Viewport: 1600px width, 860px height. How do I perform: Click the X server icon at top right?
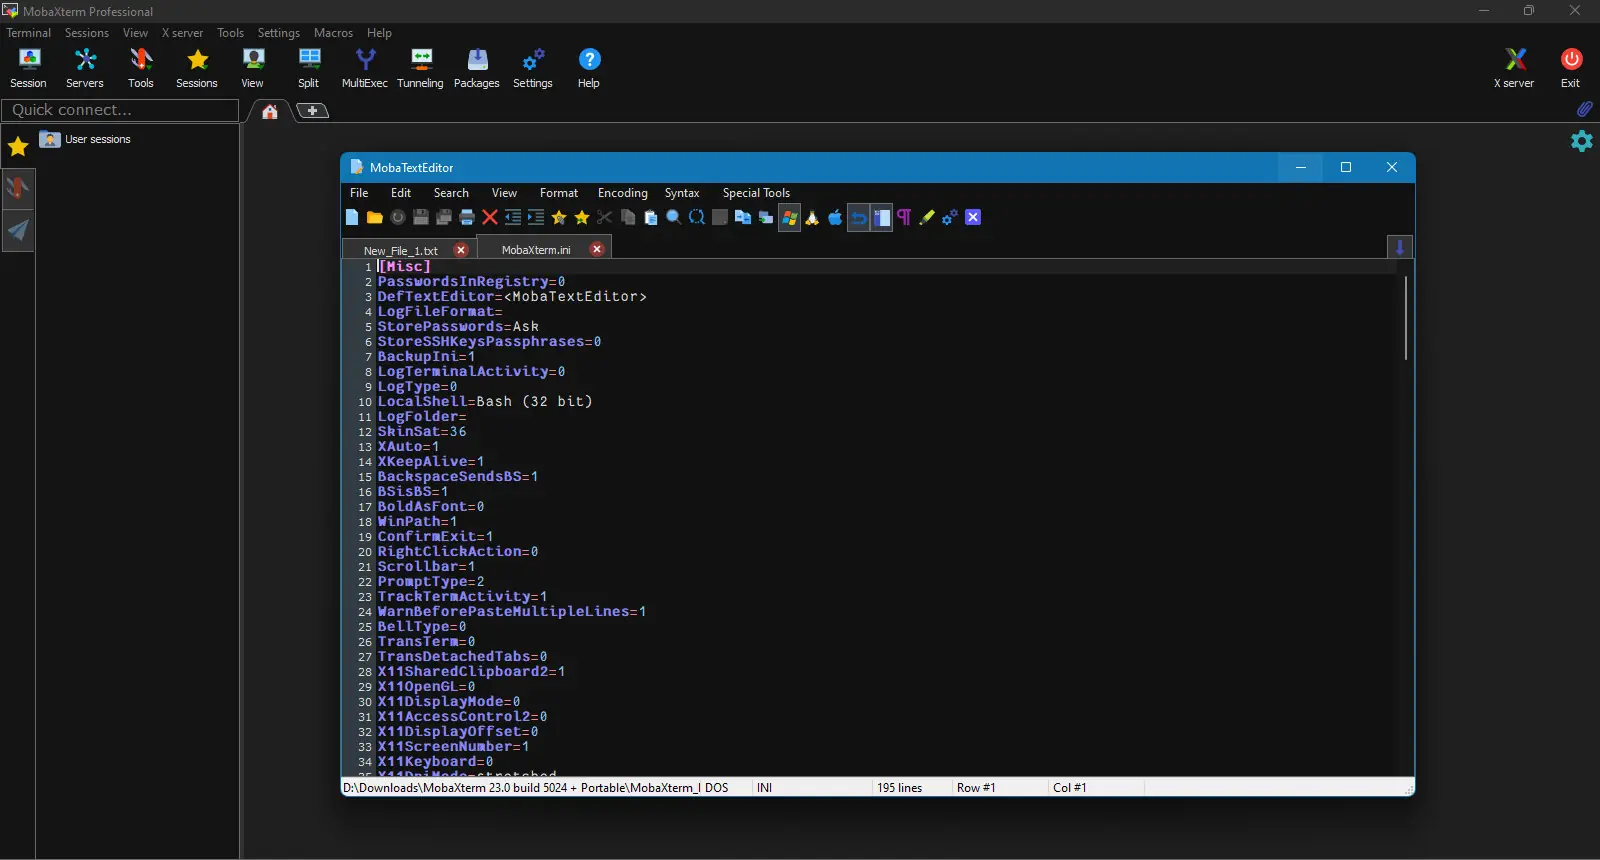(x=1514, y=68)
